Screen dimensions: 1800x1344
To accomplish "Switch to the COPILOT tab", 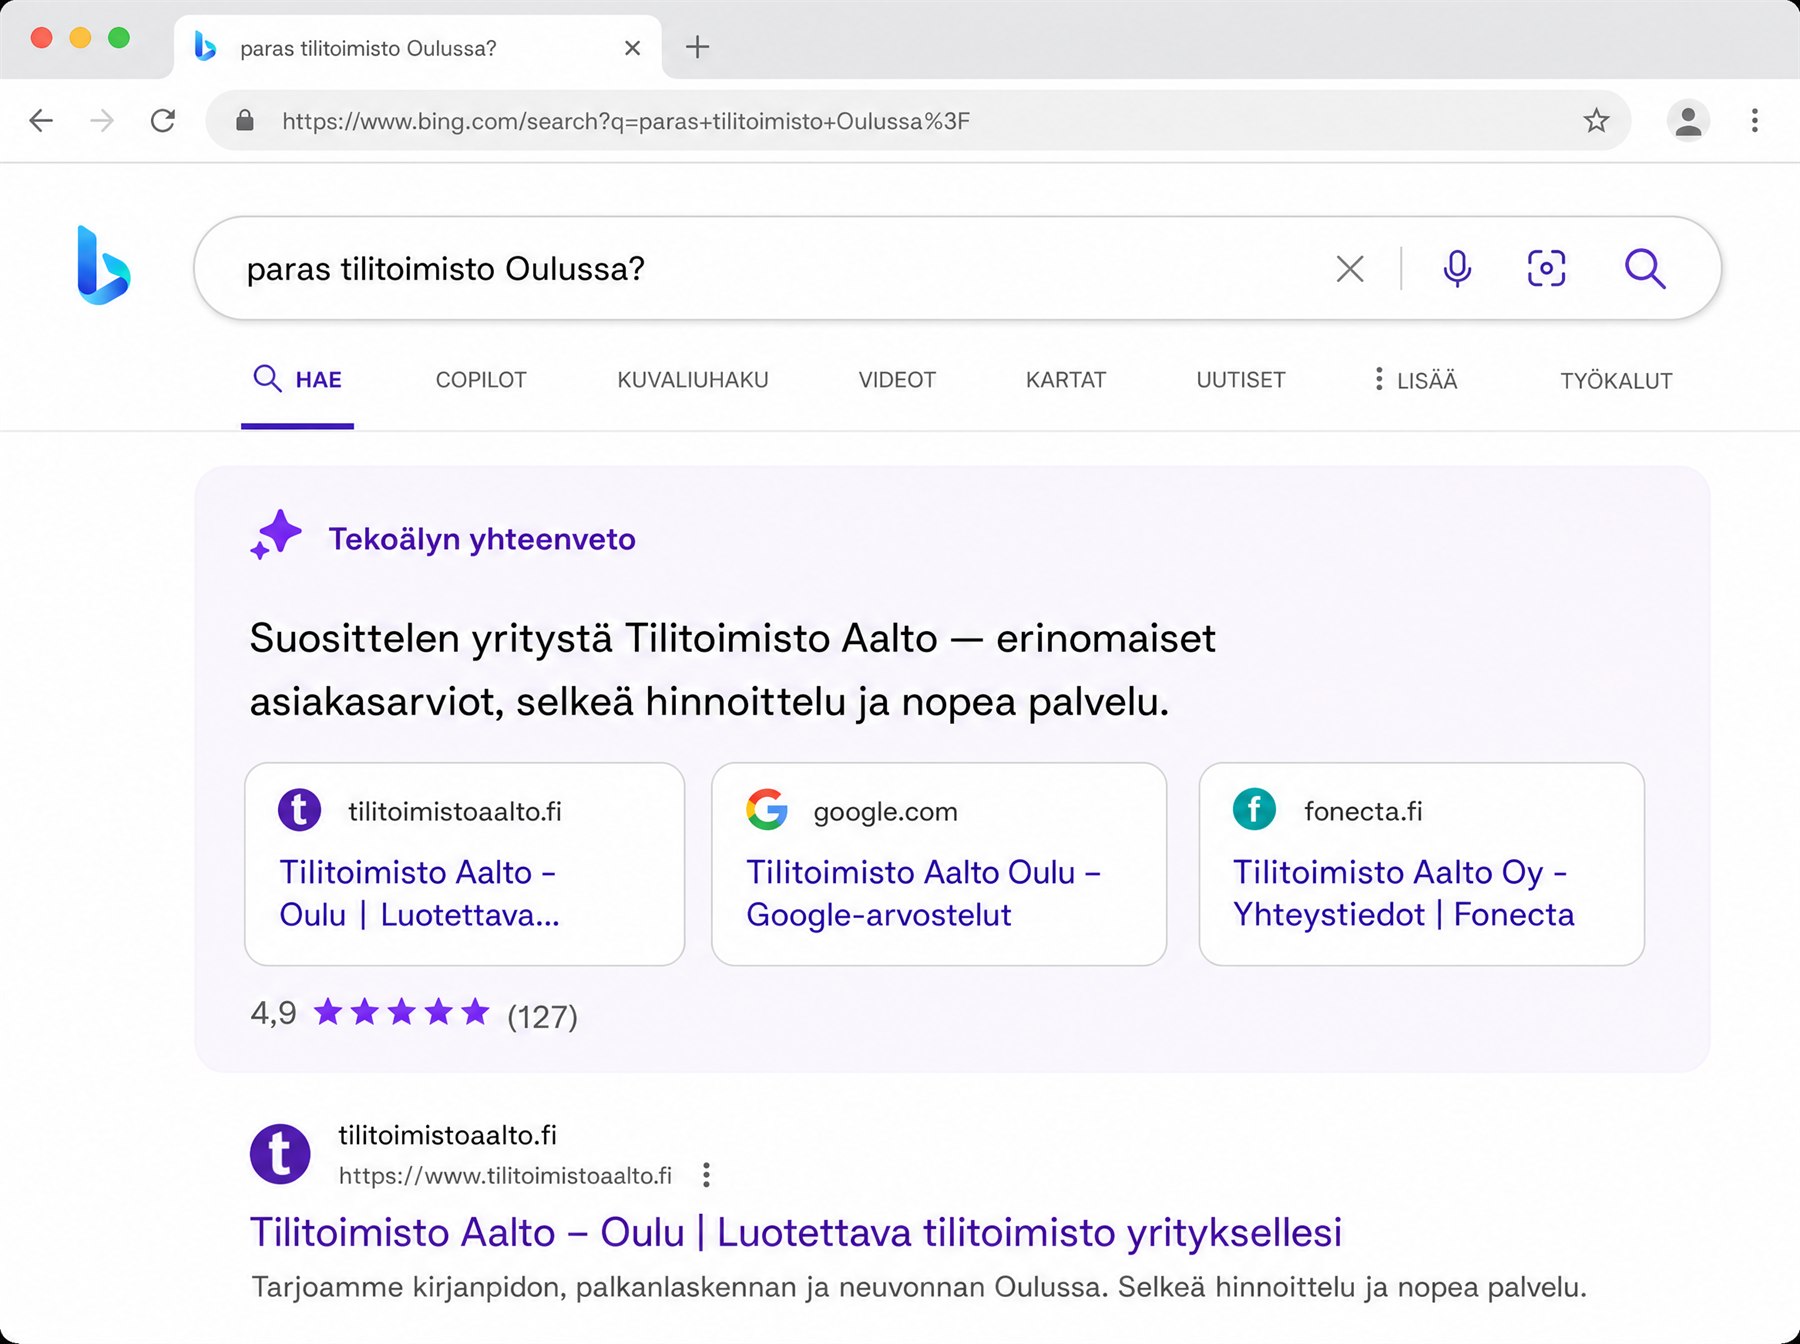I will [481, 380].
